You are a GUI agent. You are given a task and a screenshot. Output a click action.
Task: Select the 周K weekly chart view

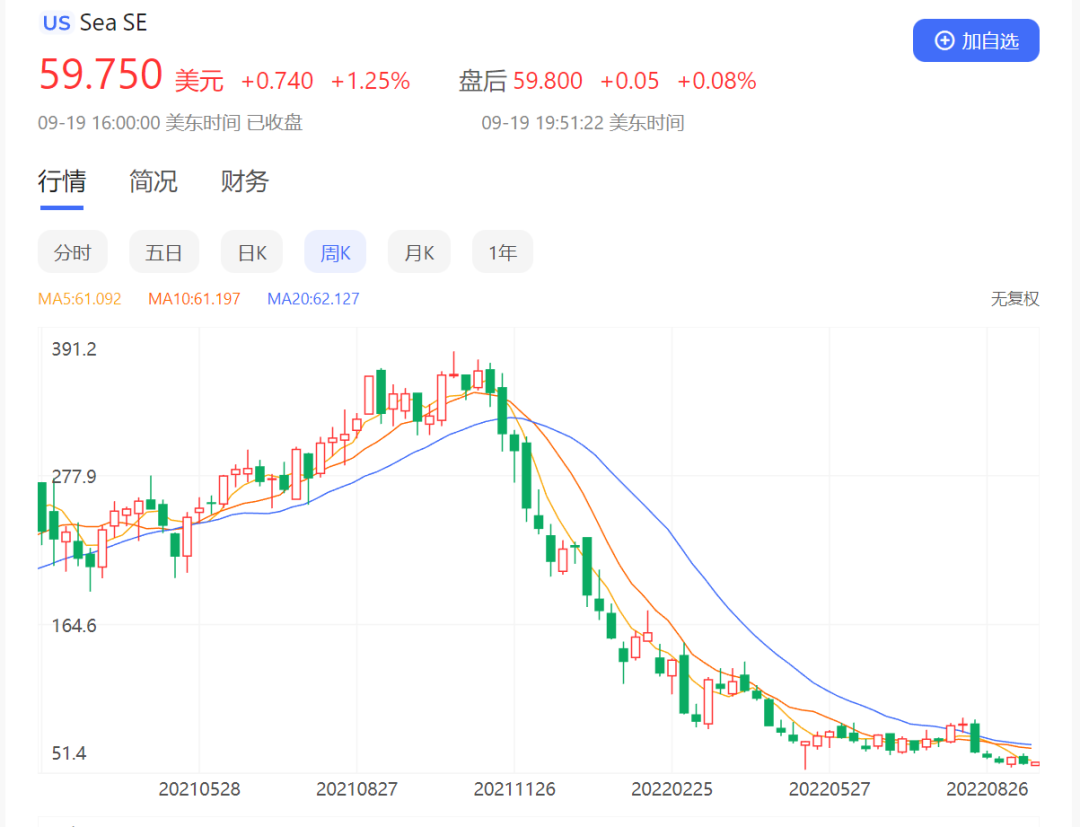click(x=335, y=252)
